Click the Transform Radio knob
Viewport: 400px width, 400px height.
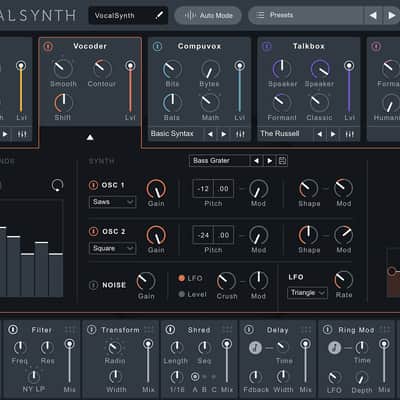coord(115,348)
